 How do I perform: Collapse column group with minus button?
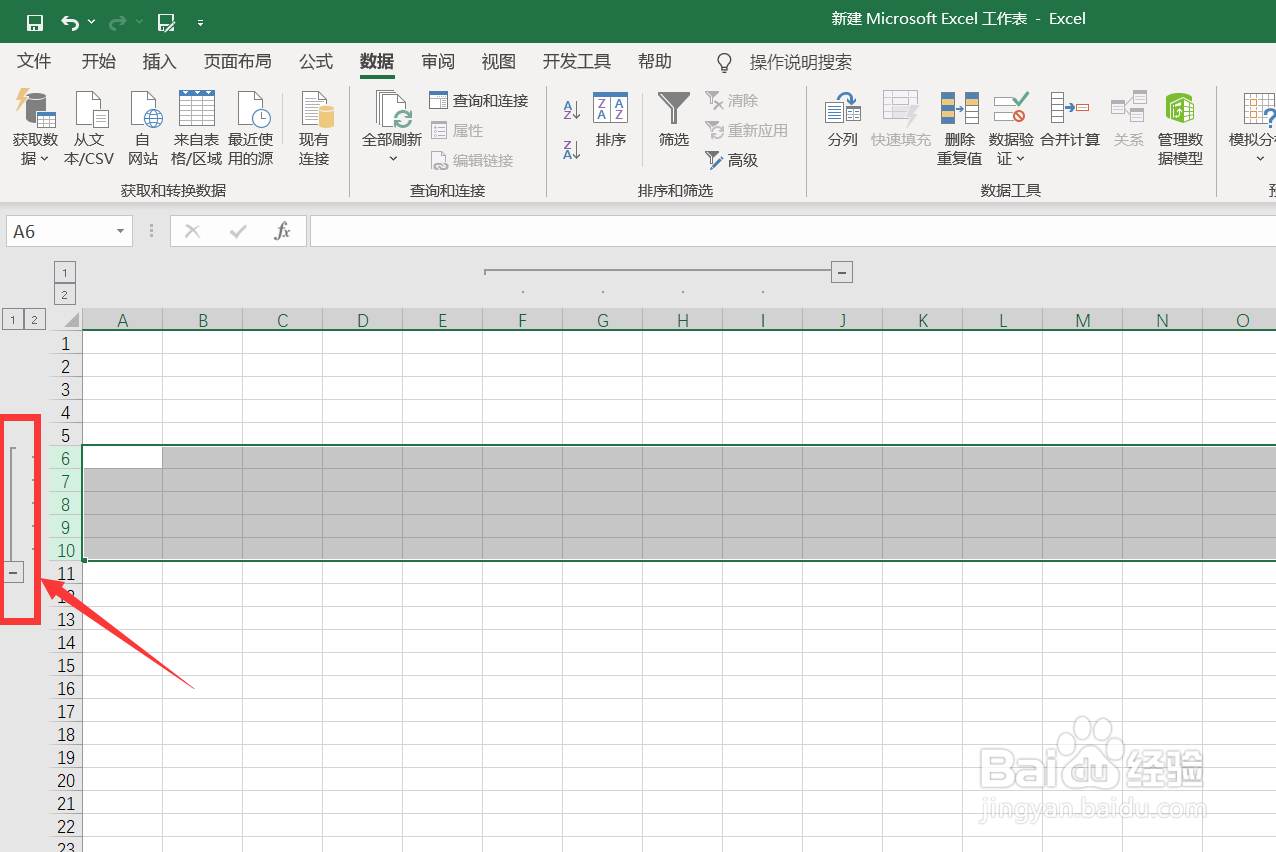(x=842, y=271)
